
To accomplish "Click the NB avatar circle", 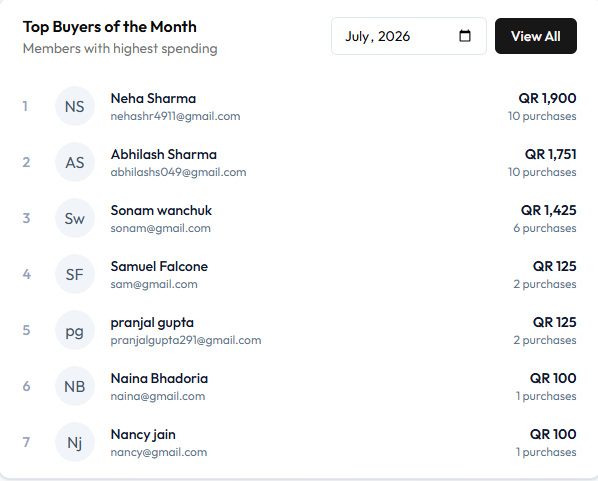I will pyautogui.click(x=75, y=386).
